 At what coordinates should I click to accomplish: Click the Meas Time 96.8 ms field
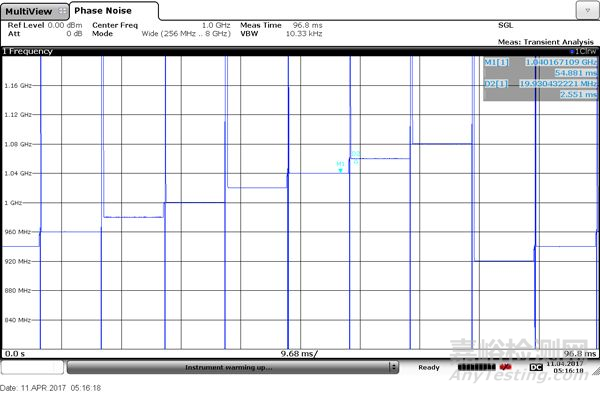click(x=281, y=25)
